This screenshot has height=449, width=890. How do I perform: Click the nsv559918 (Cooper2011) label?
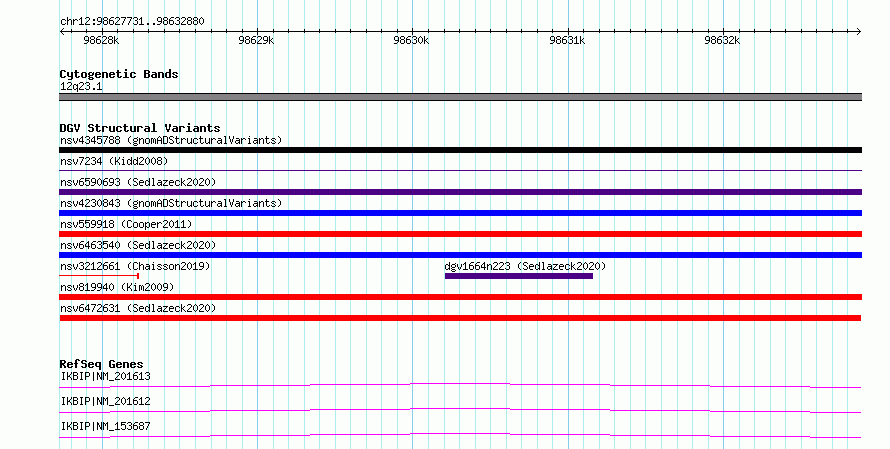(126, 224)
